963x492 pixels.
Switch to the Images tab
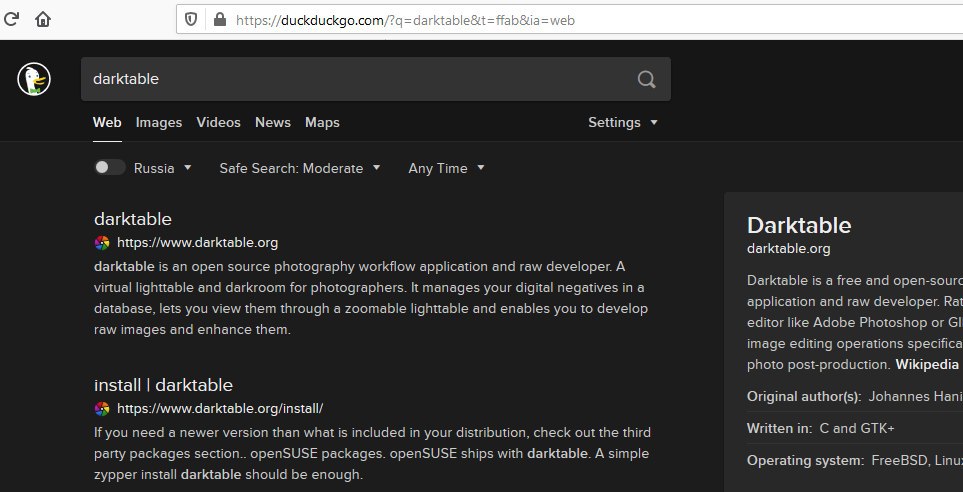(158, 122)
